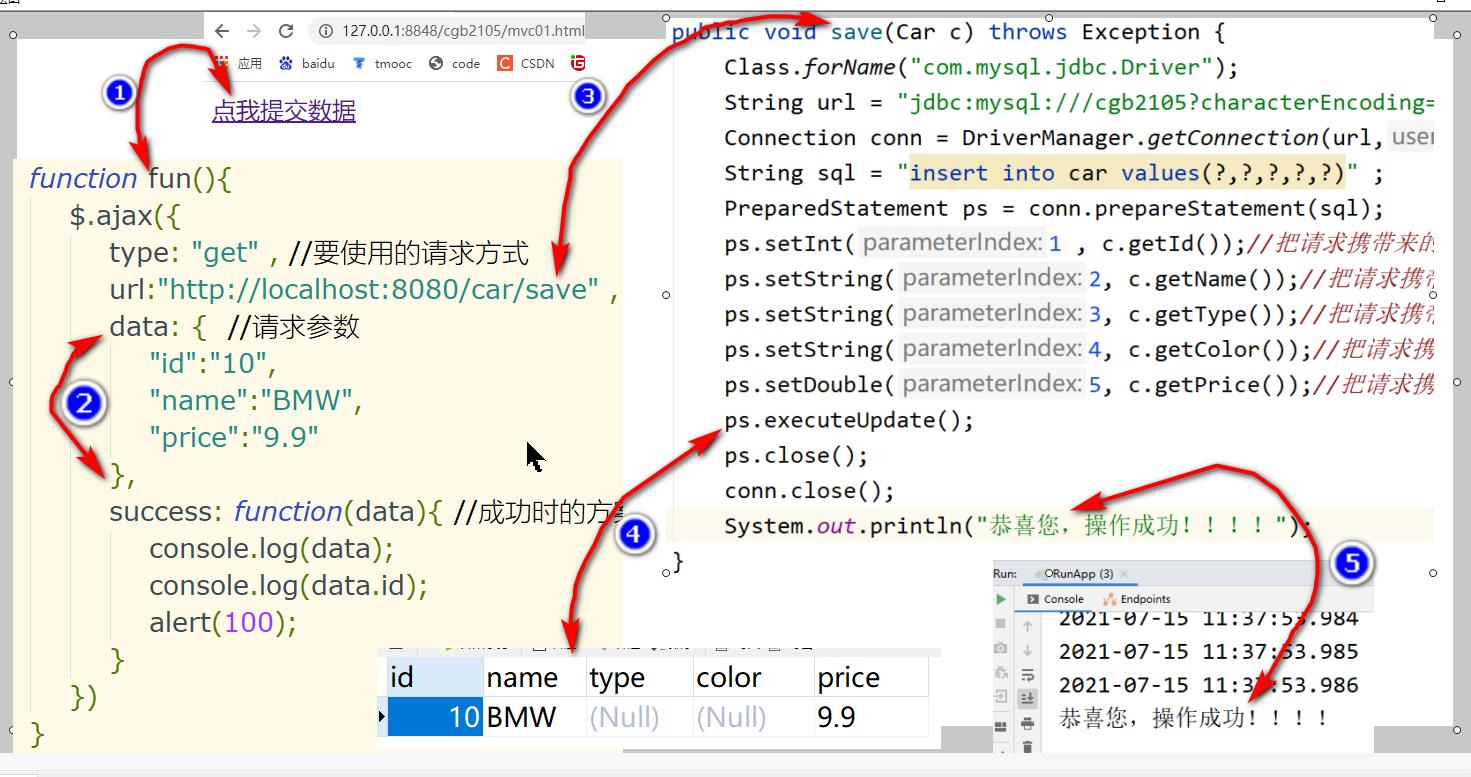Switch to the Console tab

pyautogui.click(x=1056, y=599)
